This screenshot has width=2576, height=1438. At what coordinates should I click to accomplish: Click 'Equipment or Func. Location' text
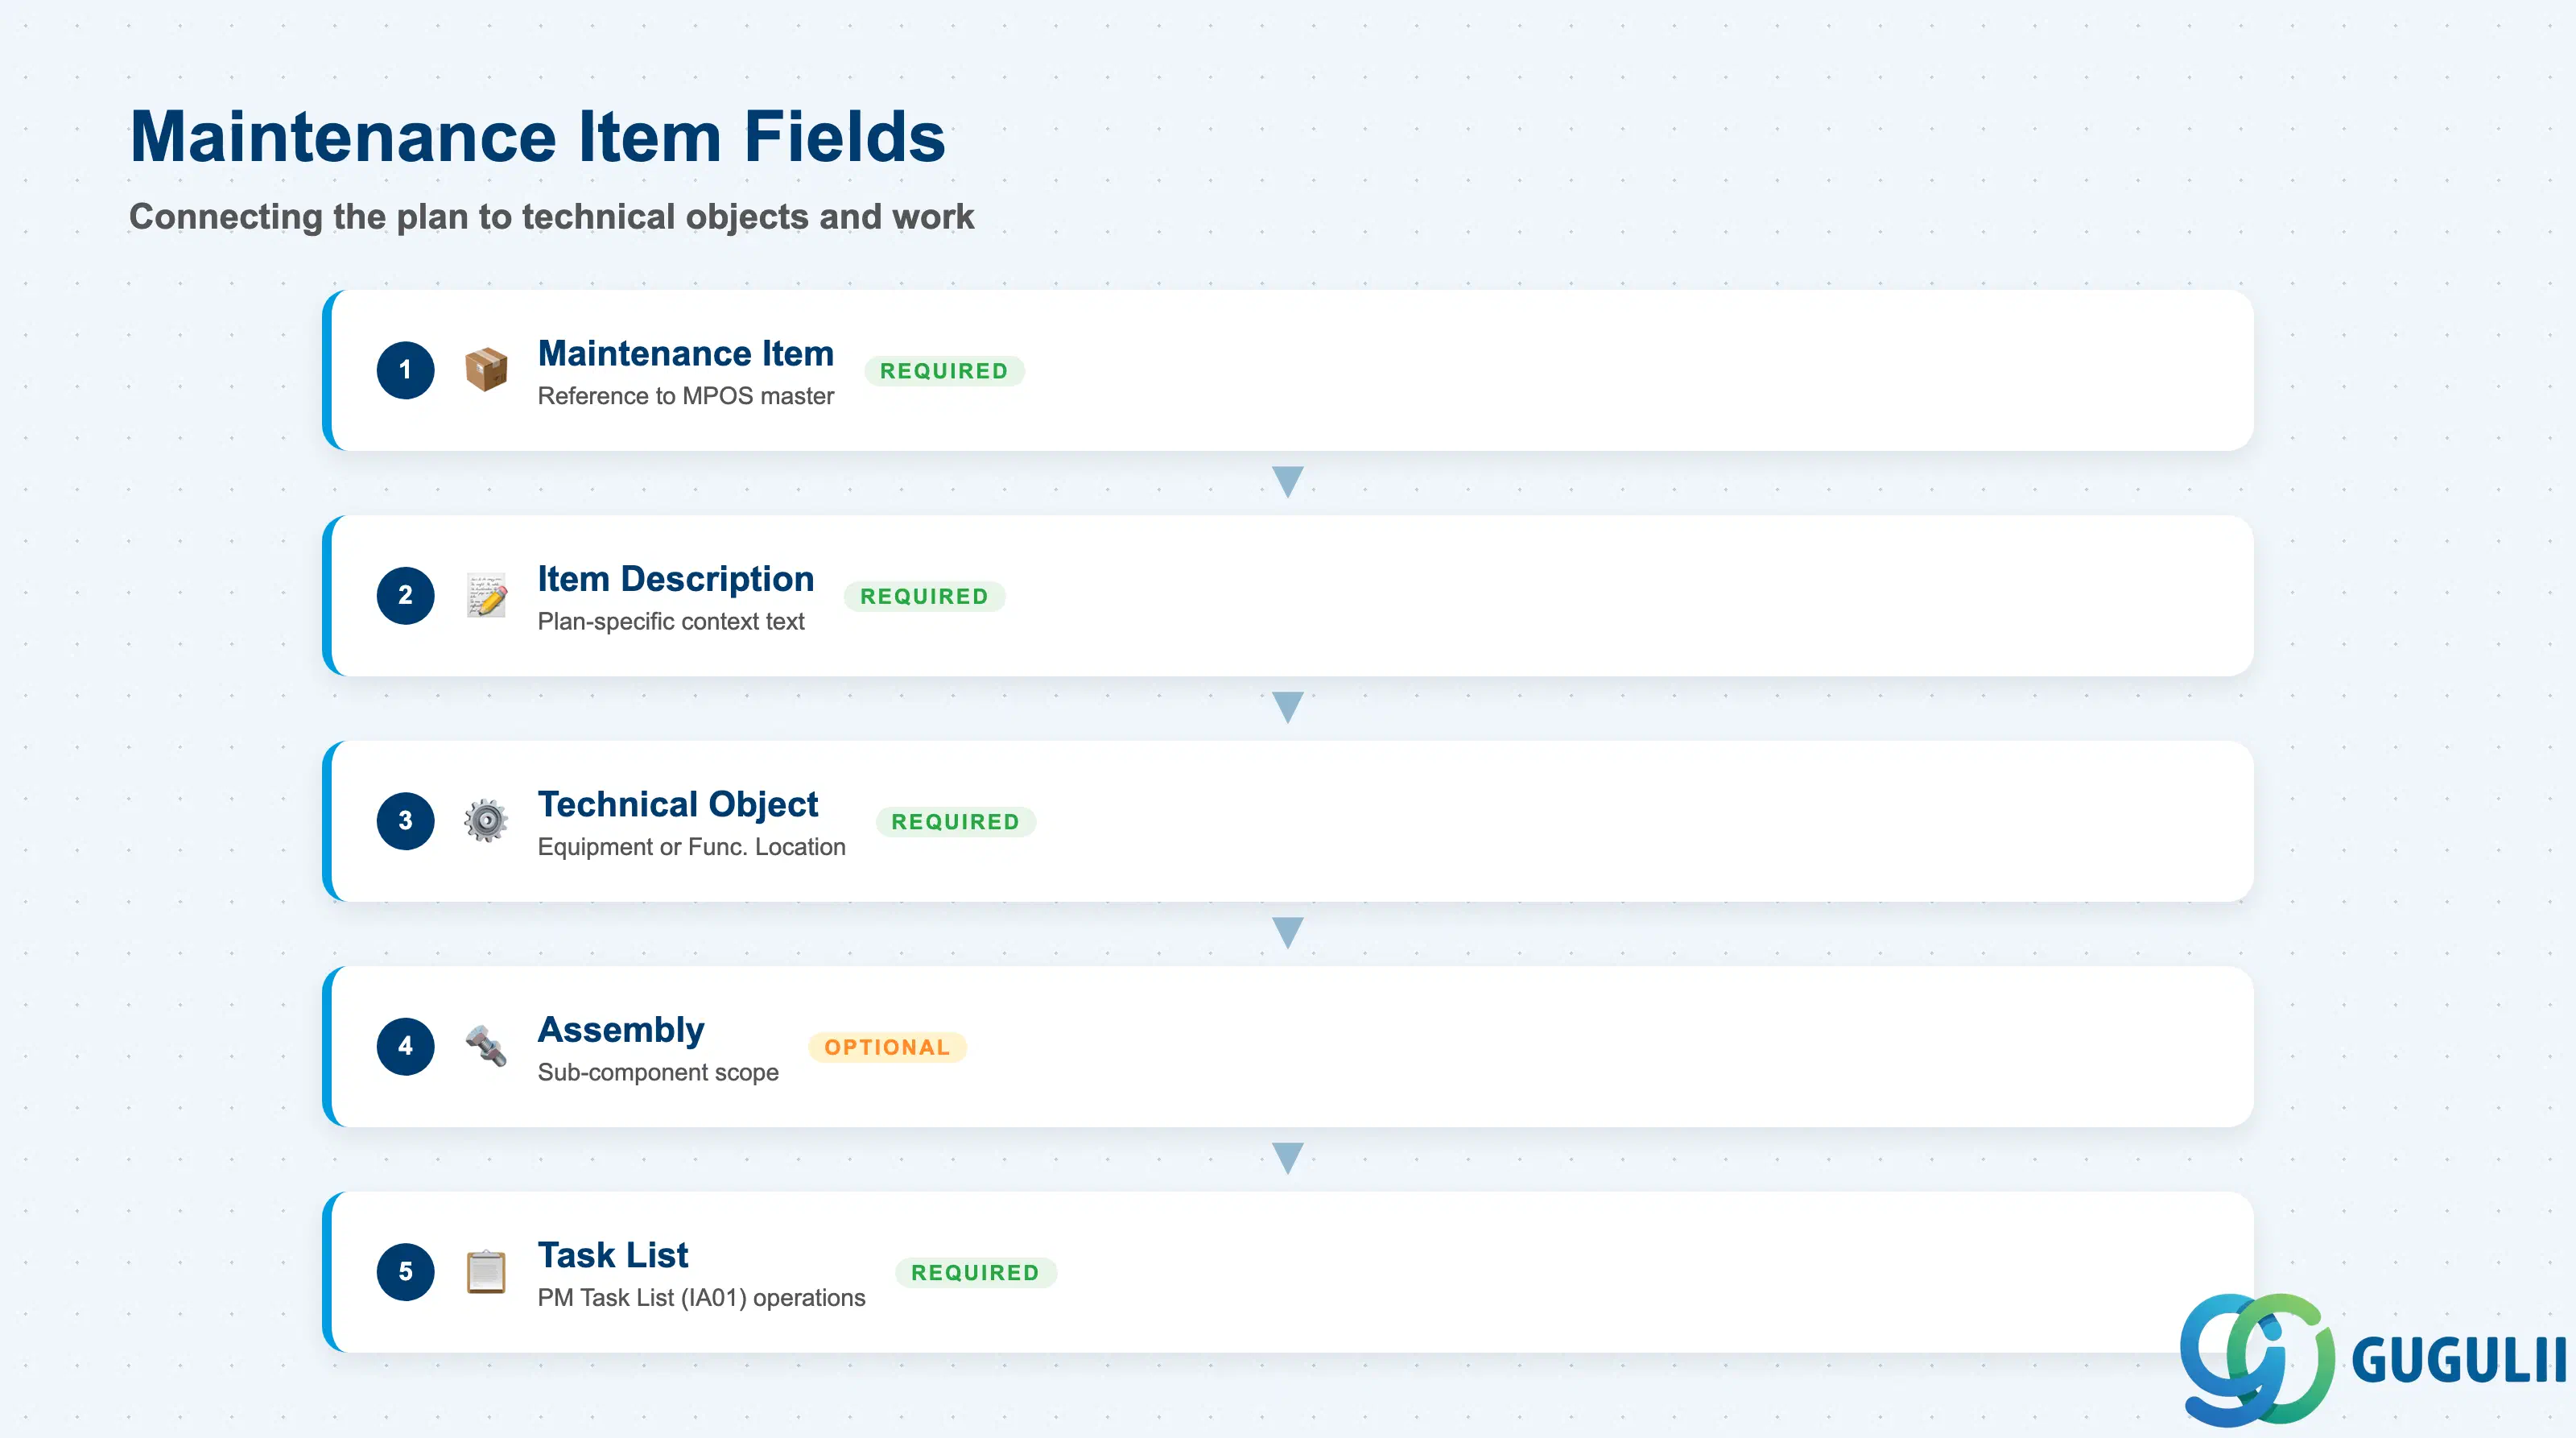pos(692,847)
